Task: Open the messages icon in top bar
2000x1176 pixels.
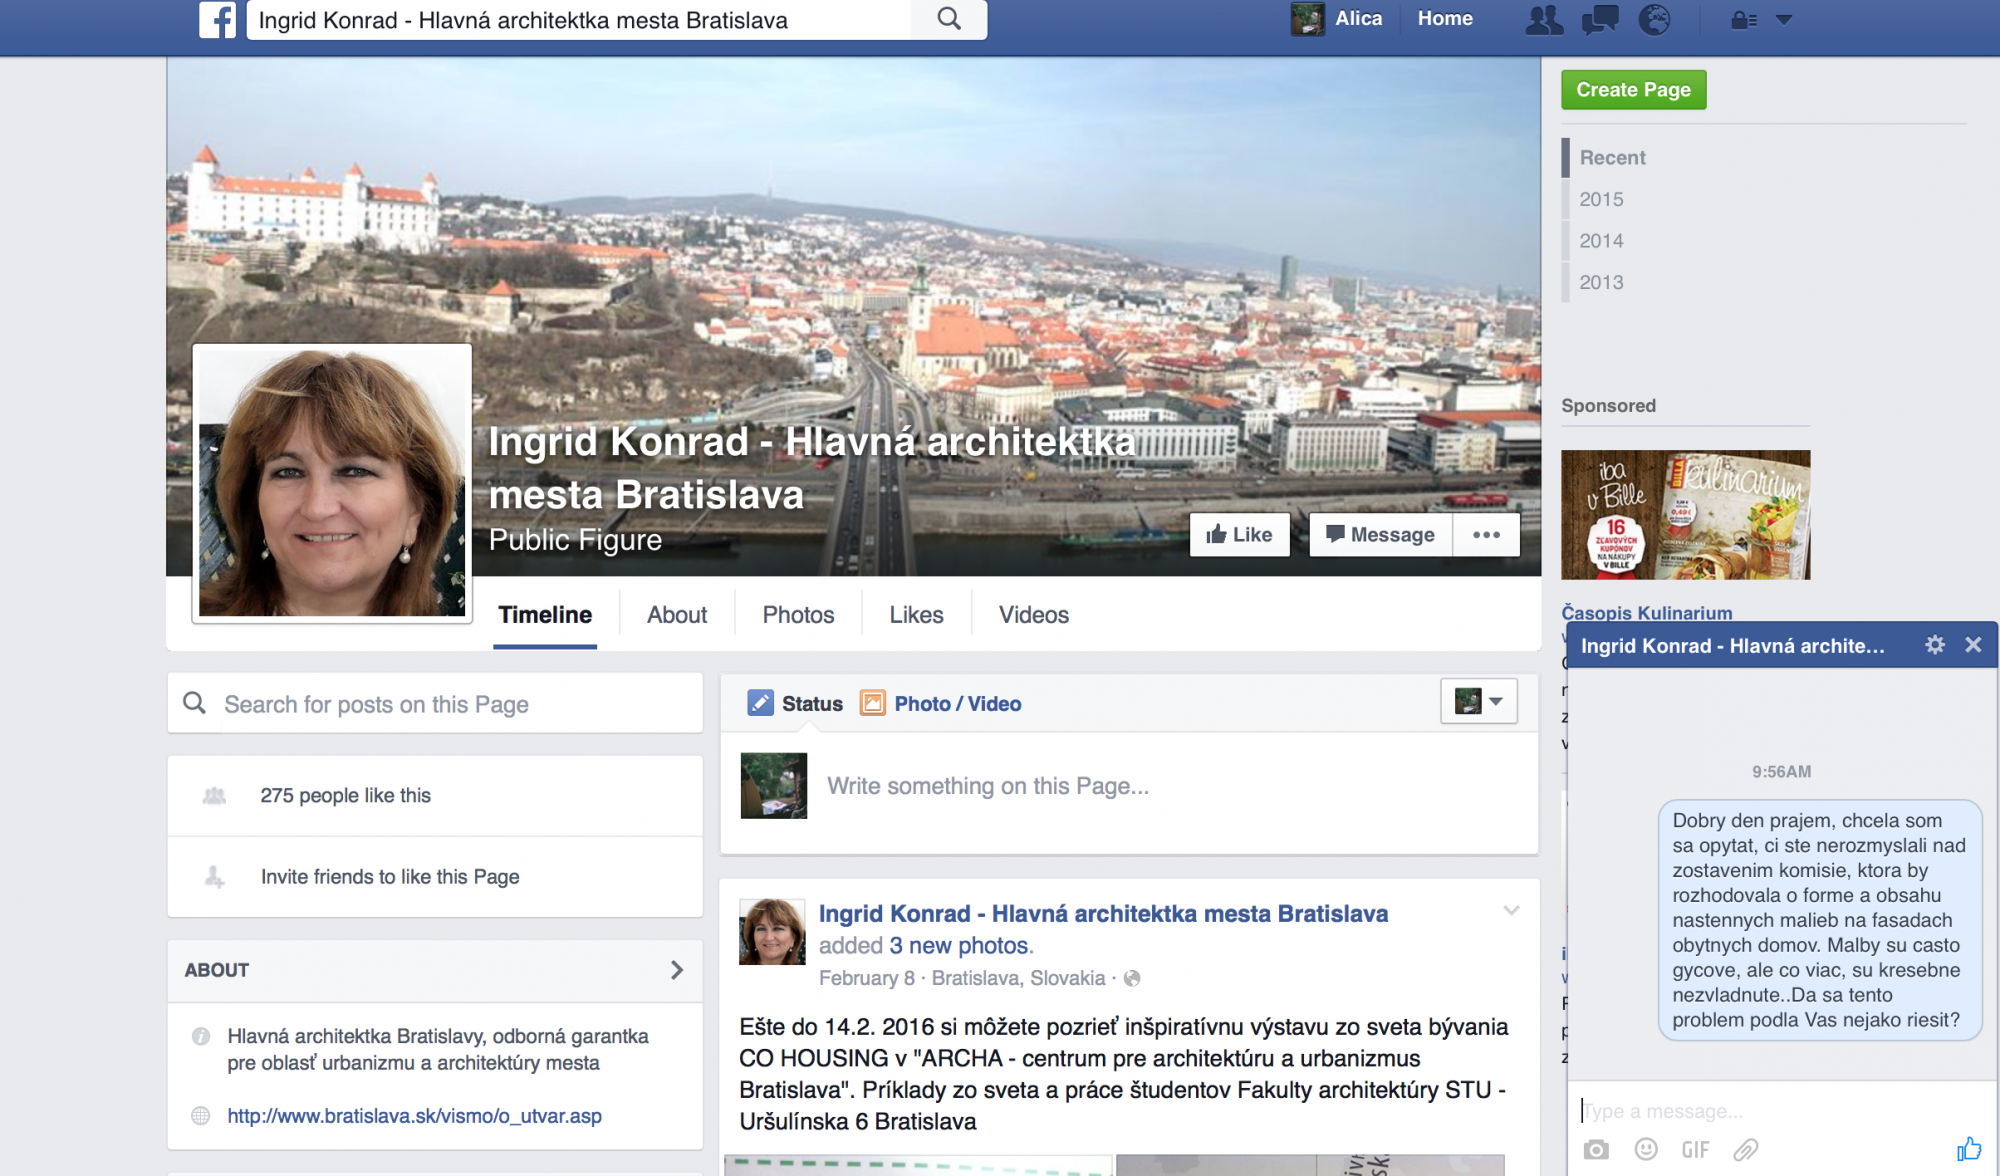Action: click(1599, 20)
